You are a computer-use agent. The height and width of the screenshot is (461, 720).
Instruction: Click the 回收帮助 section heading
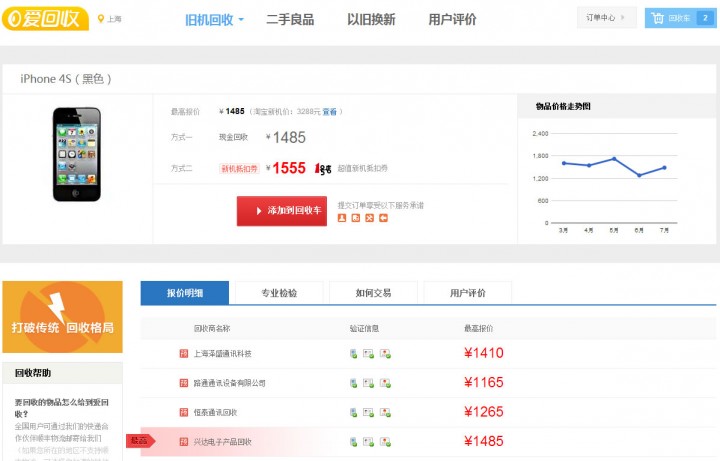33,373
